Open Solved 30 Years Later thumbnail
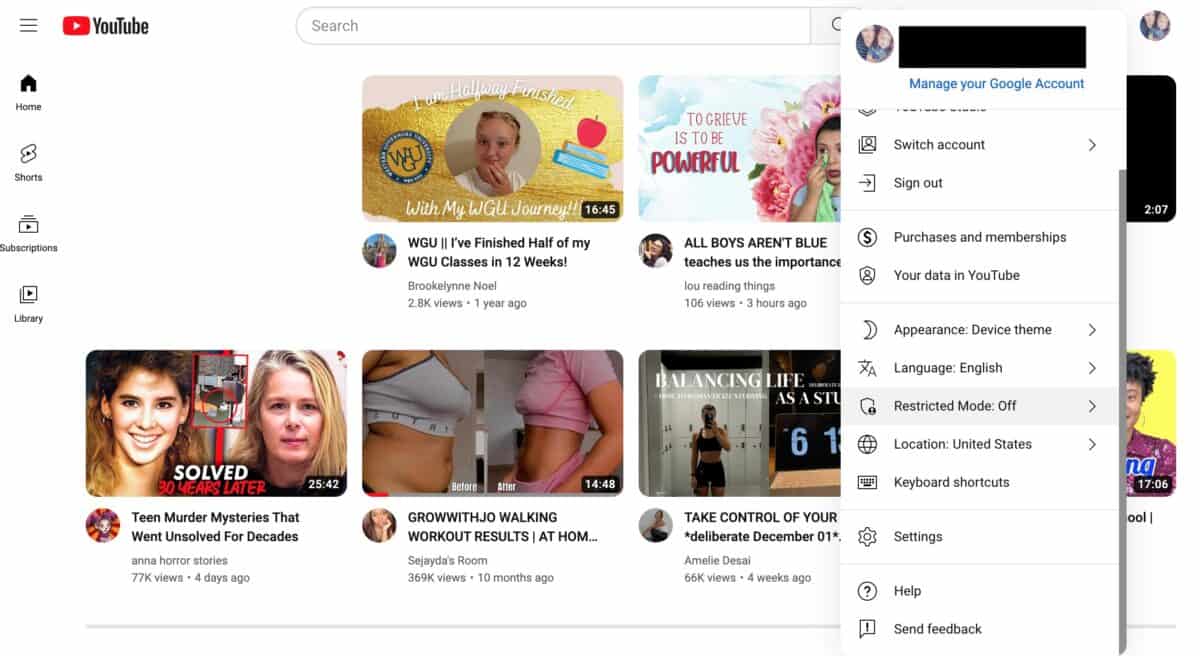The height and width of the screenshot is (656, 1200). (x=216, y=423)
